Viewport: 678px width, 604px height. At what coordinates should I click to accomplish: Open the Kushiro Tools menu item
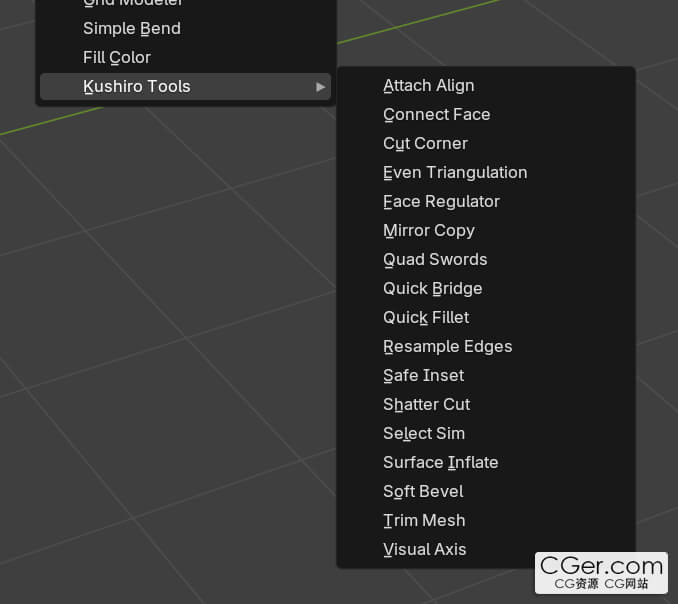pos(185,86)
